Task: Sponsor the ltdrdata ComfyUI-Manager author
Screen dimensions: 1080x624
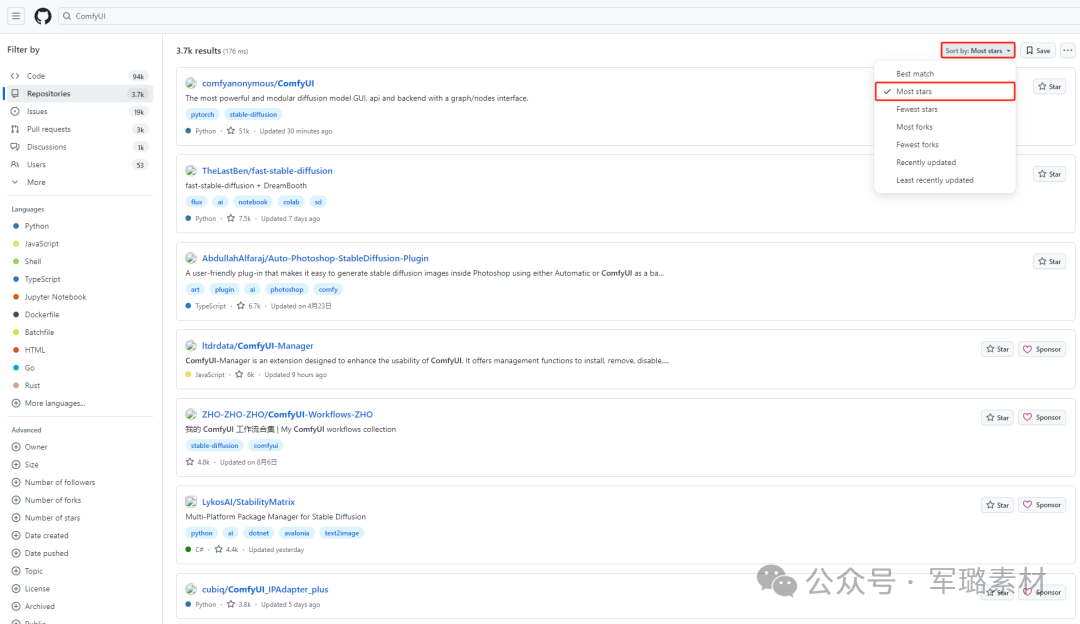Action: coord(1042,349)
